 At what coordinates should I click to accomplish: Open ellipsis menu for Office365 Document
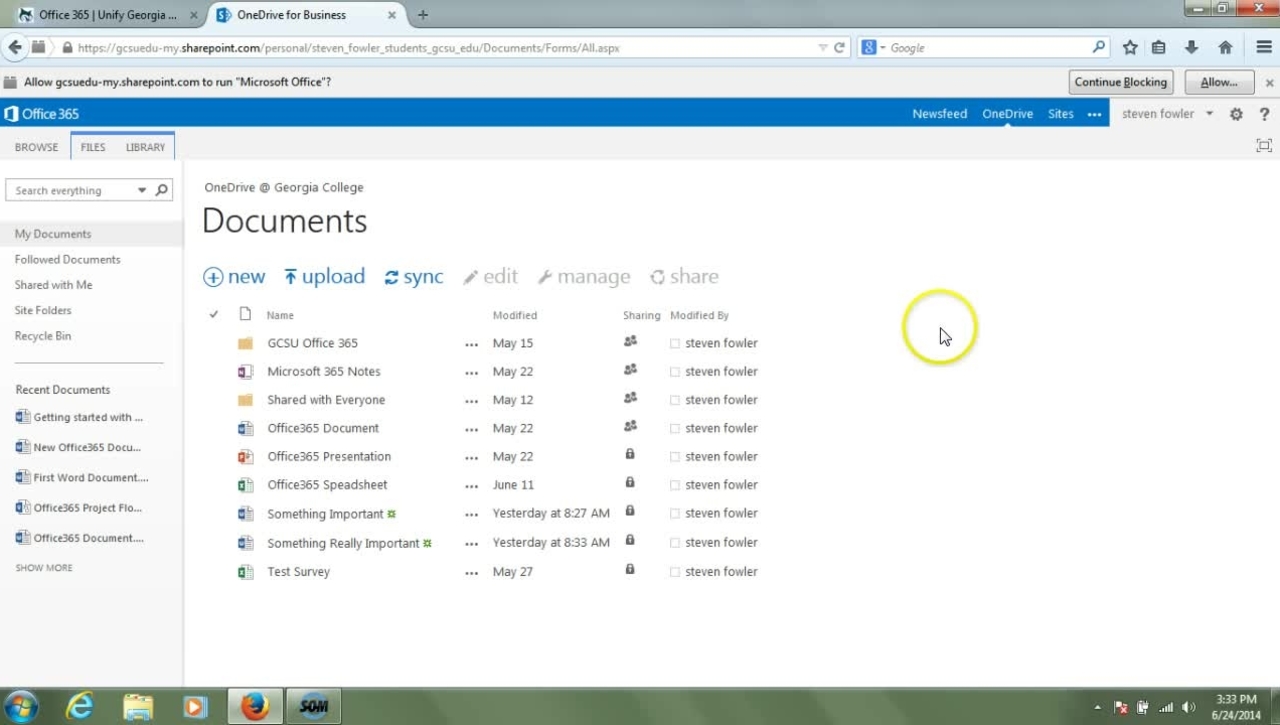tap(471, 430)
